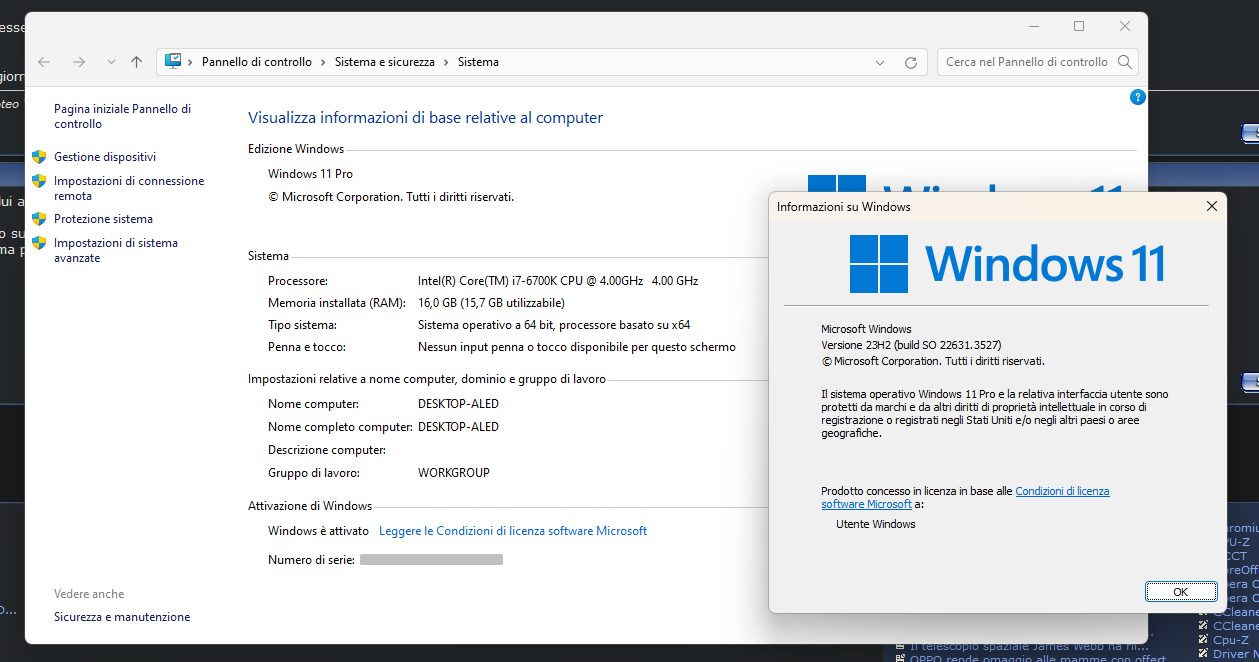Click the Nessun input penna o tocco value
The height and width of the screenshot is (662, 1259).
tap(577, 347)
